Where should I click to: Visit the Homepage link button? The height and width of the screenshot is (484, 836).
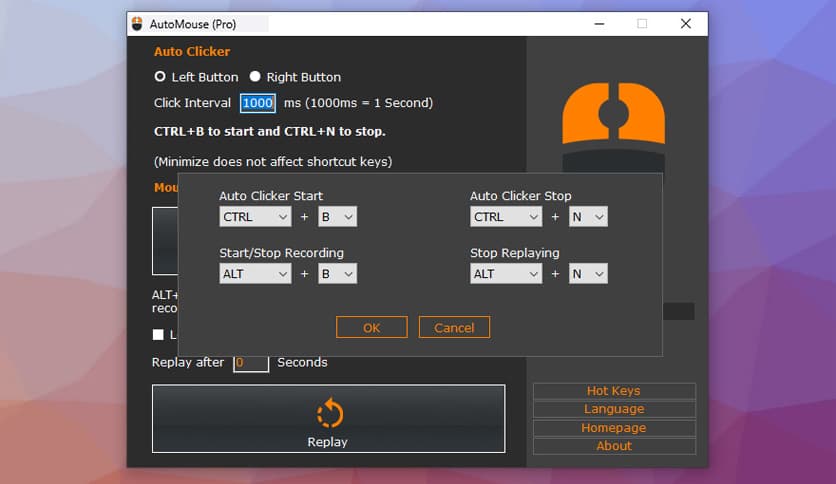pos(614,428)
